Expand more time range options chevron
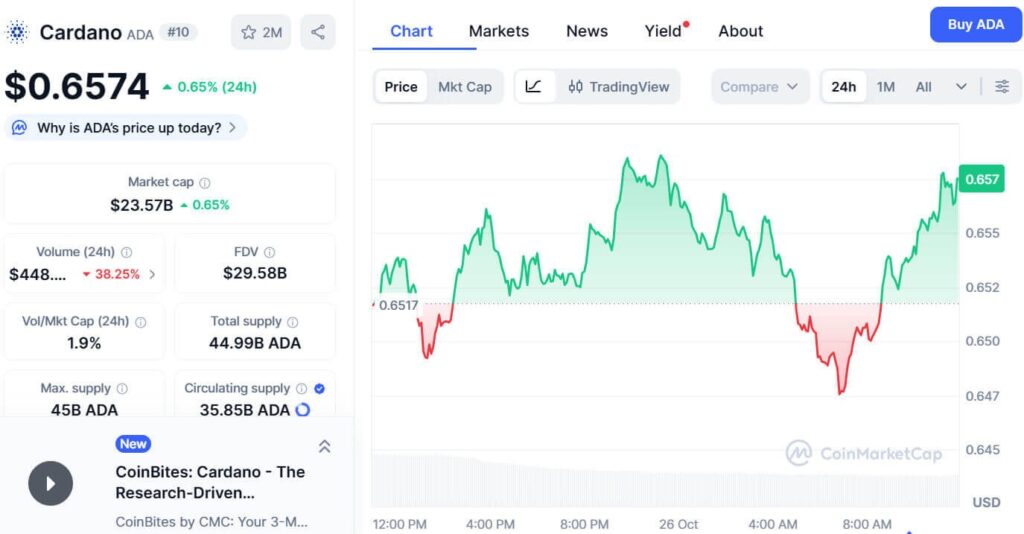 coord(961,87)
